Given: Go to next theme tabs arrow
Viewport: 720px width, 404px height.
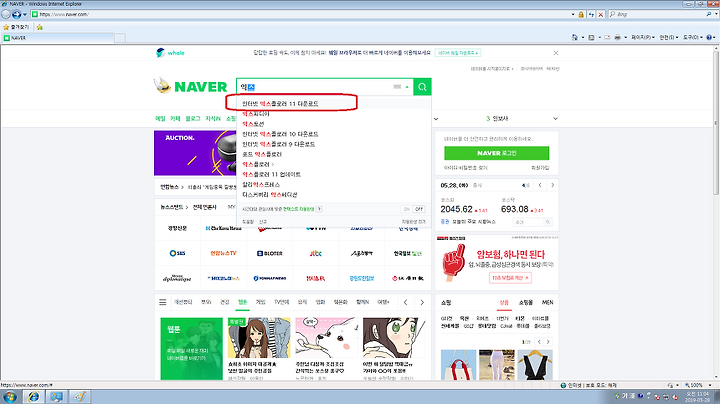Looking at the screenshot, I should point(422,302).
